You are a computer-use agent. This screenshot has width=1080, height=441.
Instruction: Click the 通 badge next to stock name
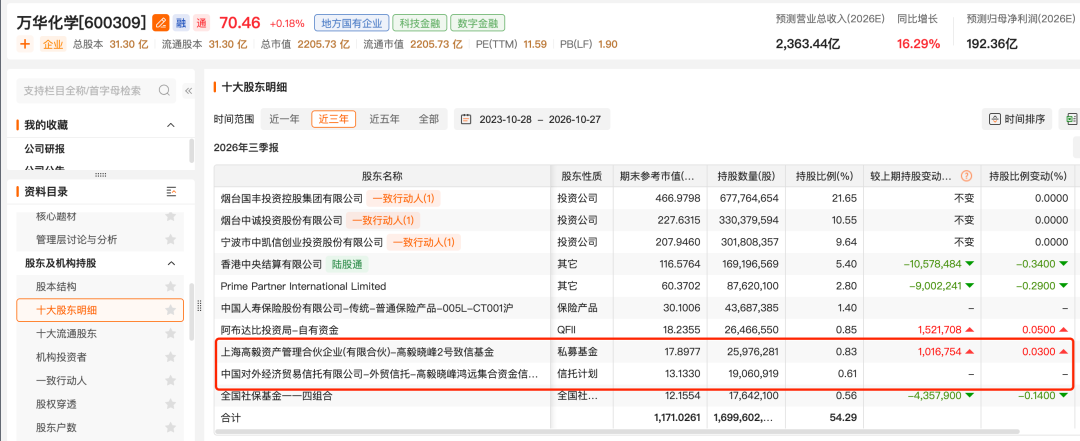[201, 23]
